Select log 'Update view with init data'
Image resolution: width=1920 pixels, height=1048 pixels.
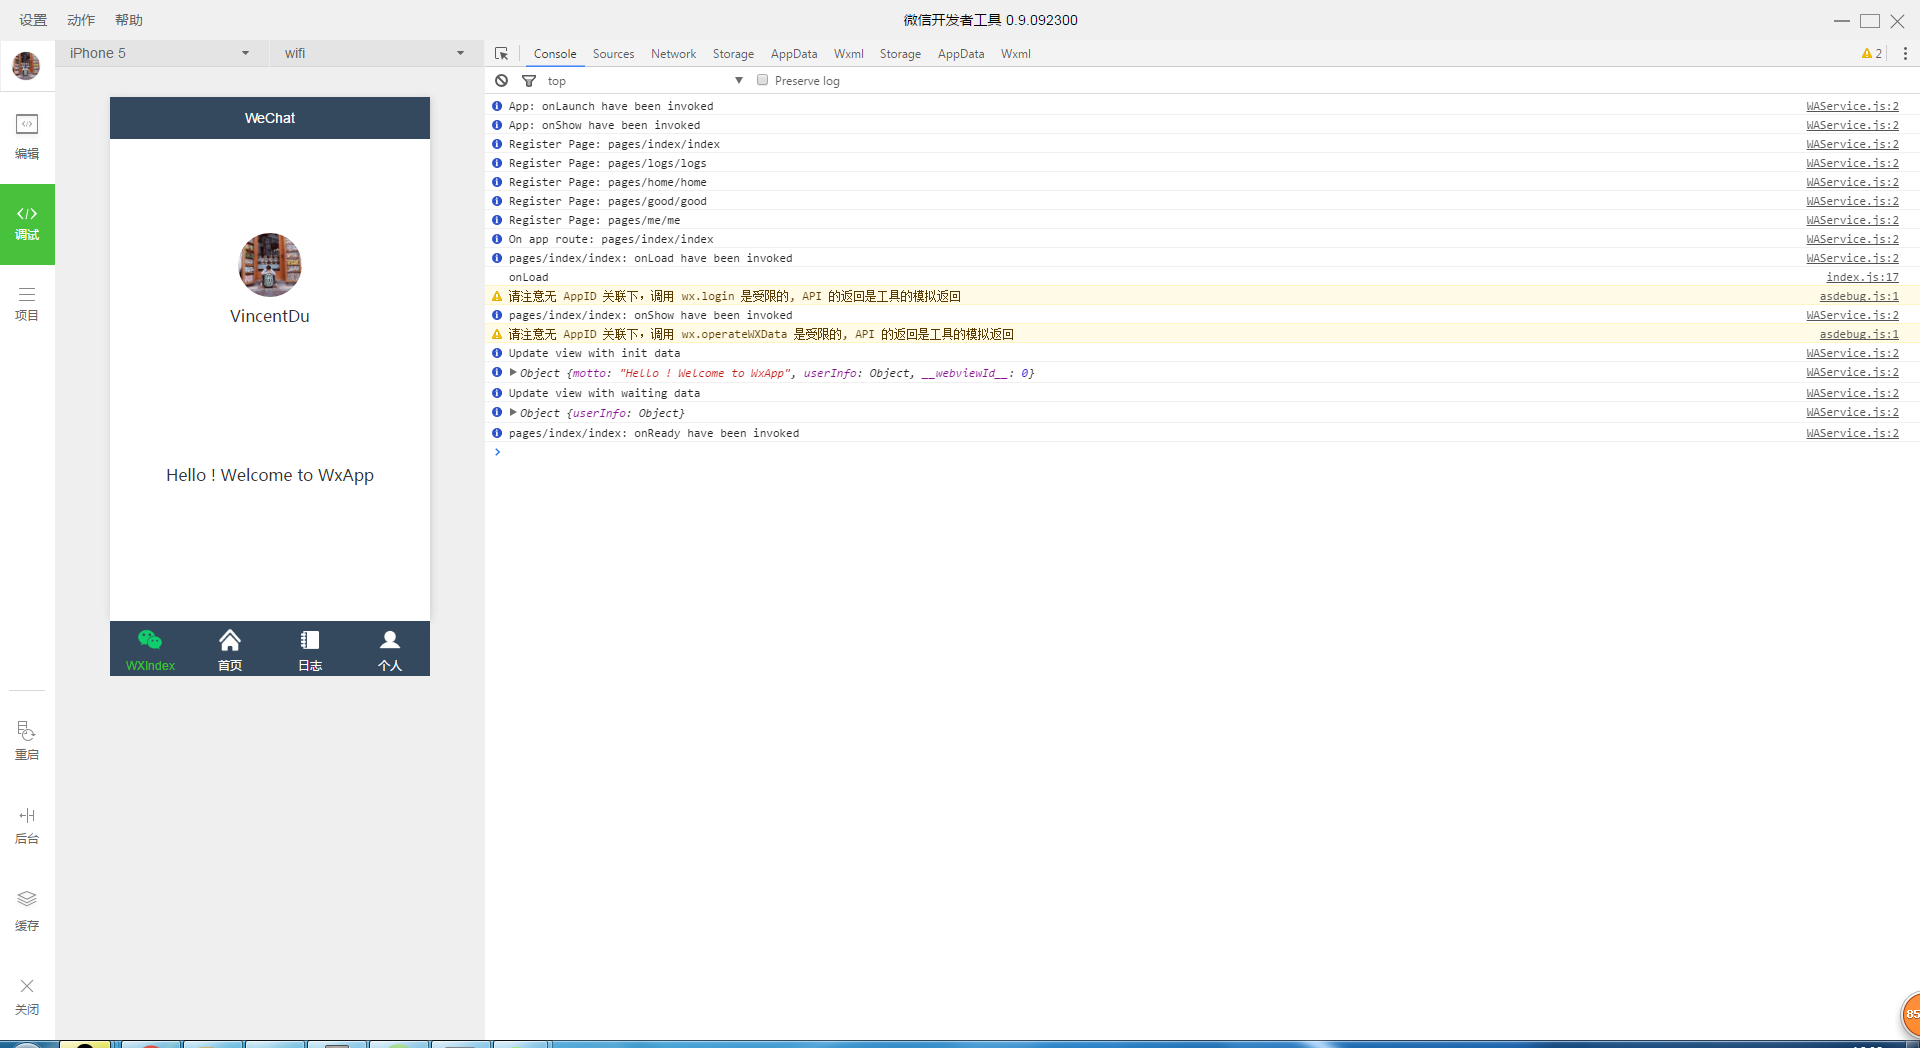click(594, 353)
